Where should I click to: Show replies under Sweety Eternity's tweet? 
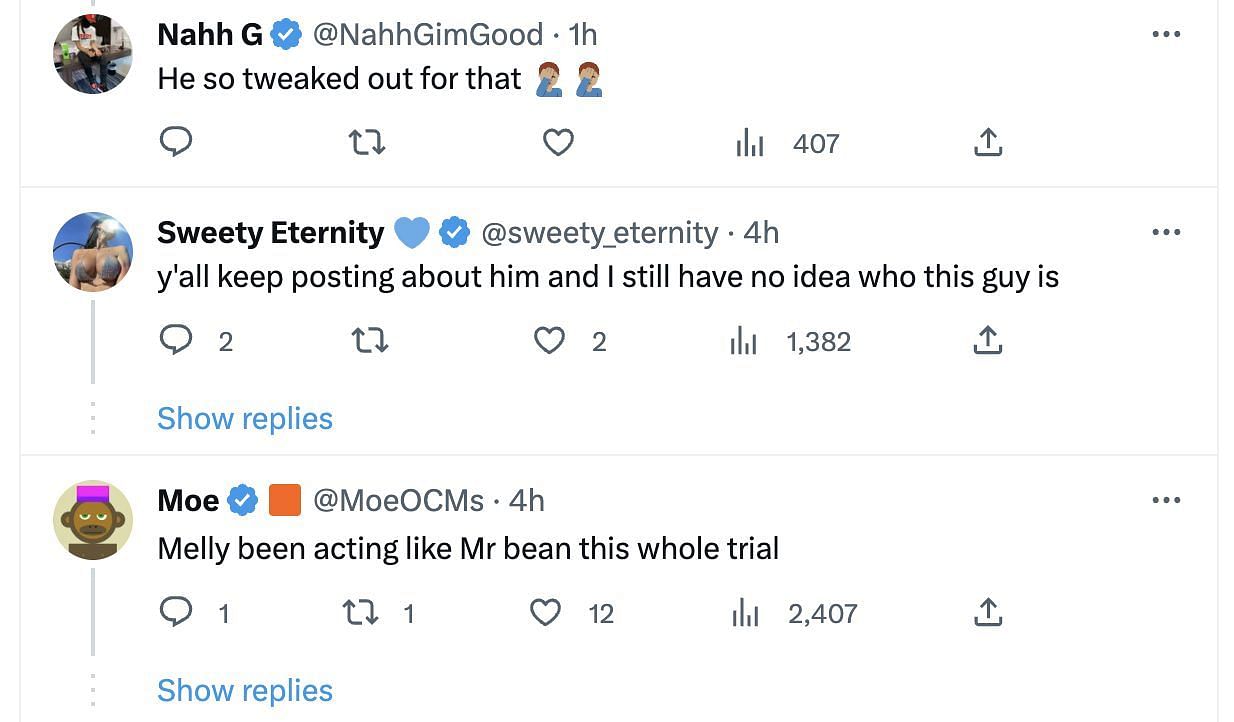pyautogui.click(x=245, y=418)
